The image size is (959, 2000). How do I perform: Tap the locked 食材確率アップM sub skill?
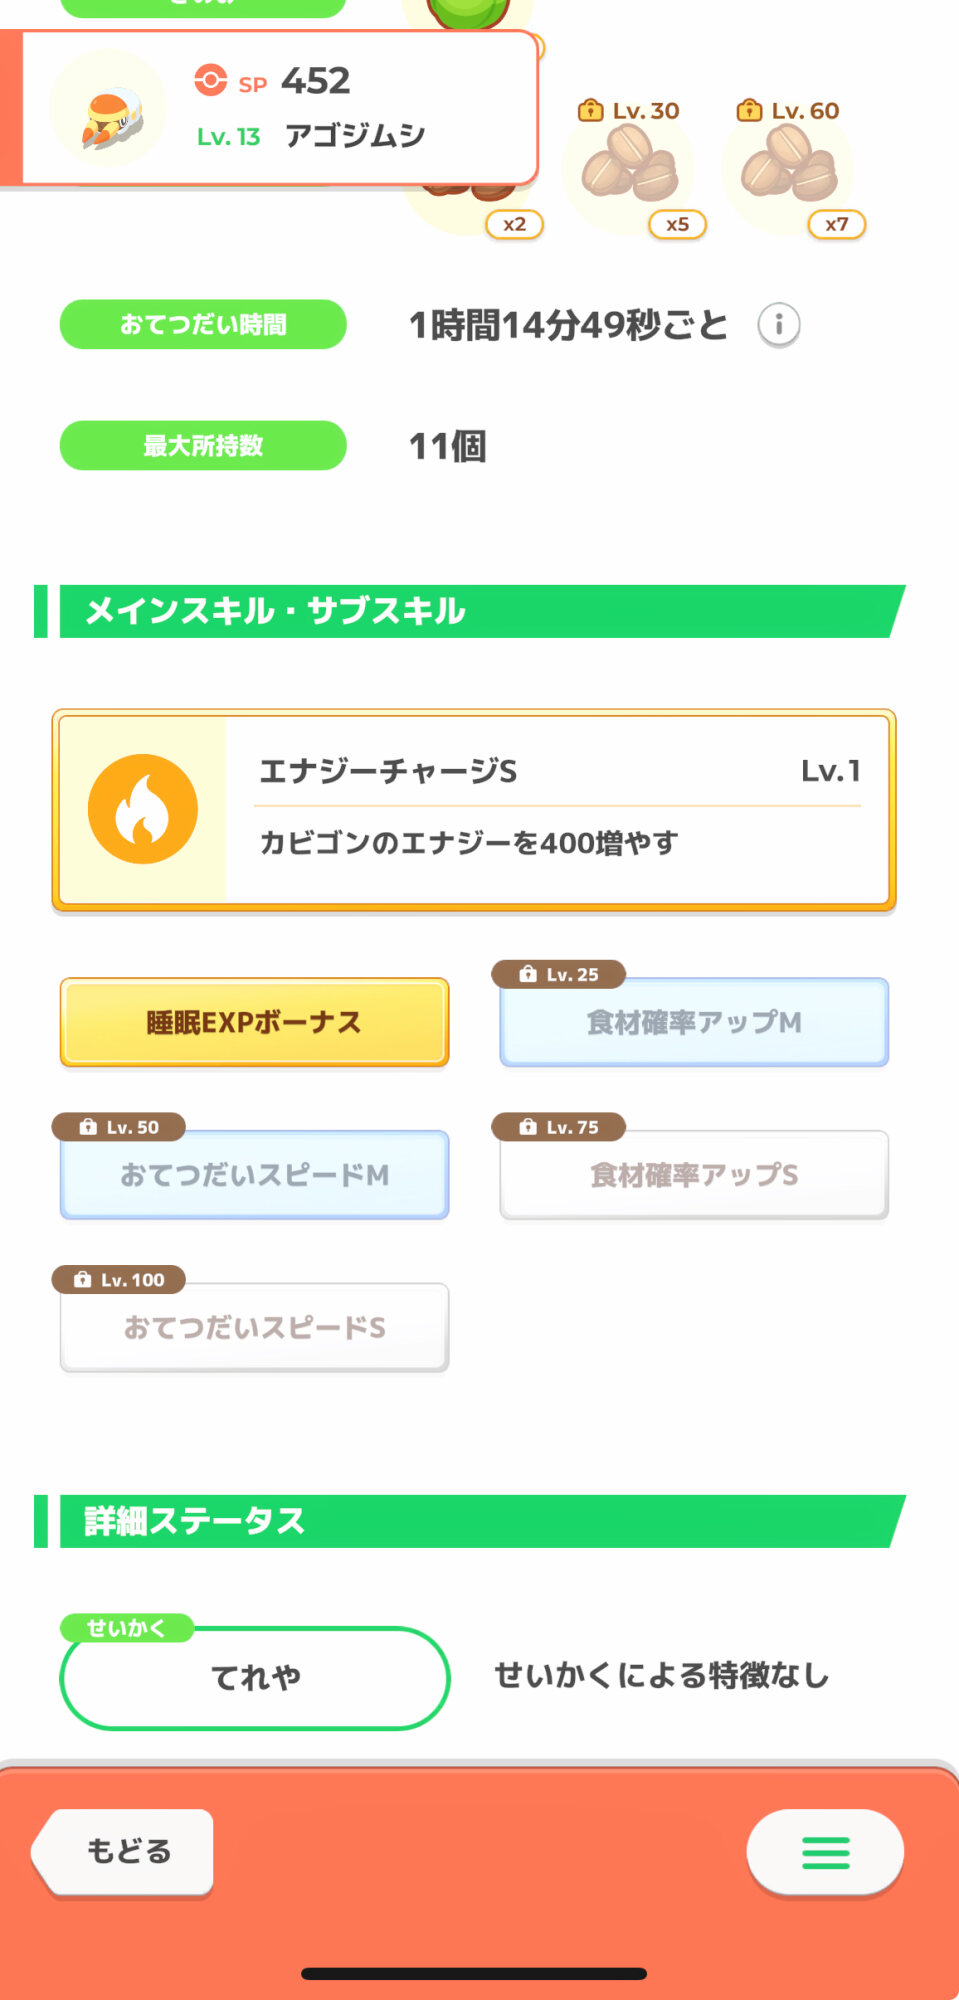[x=694, y=1022]
